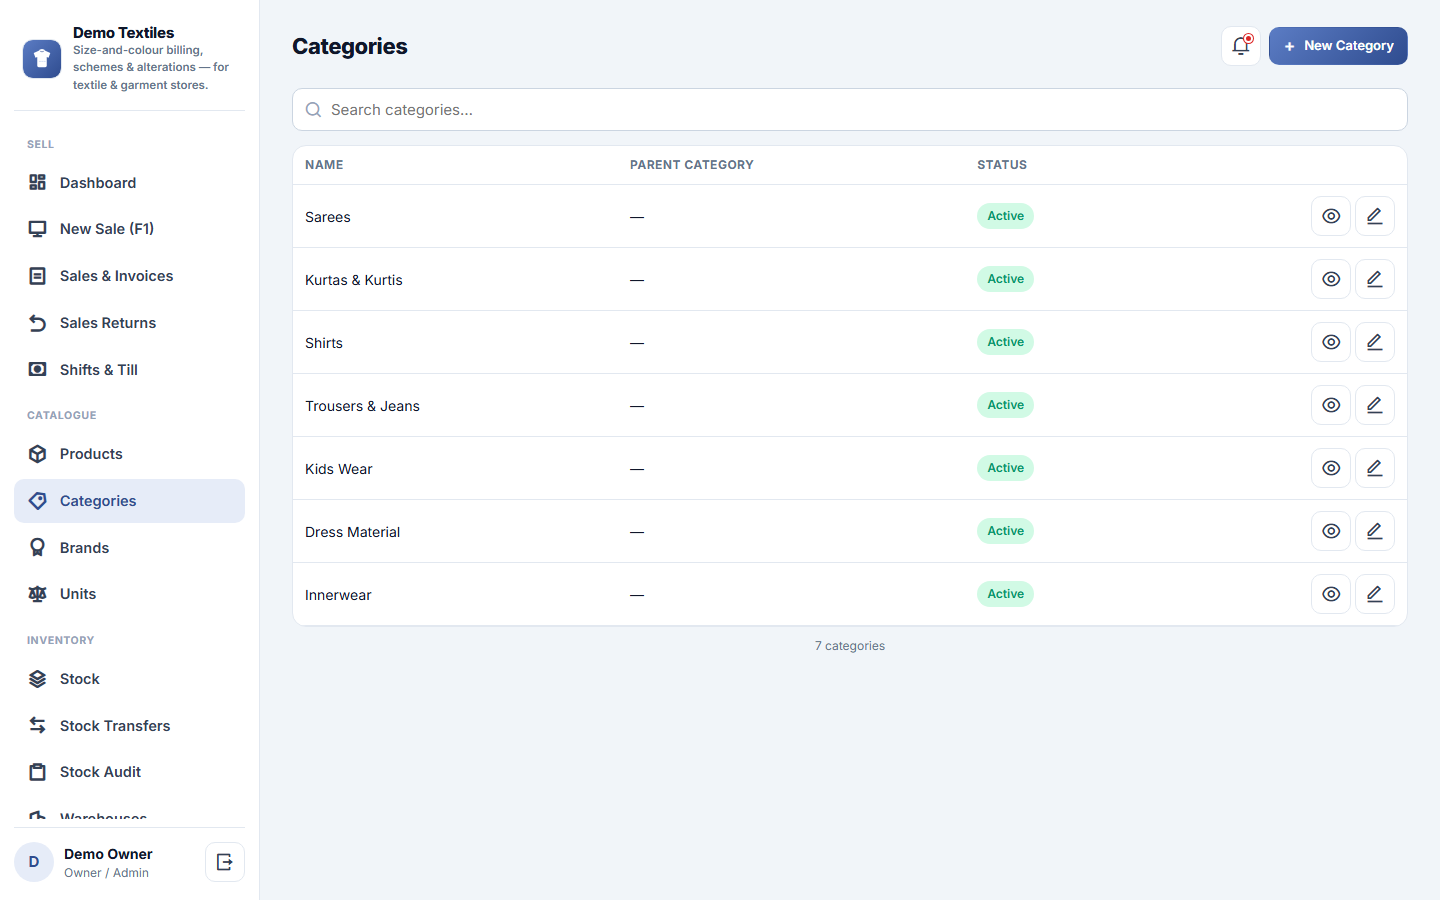Click the PARENT CATEGORY column header
Viewport: 1440px width, 900px height.
(692, 165)
